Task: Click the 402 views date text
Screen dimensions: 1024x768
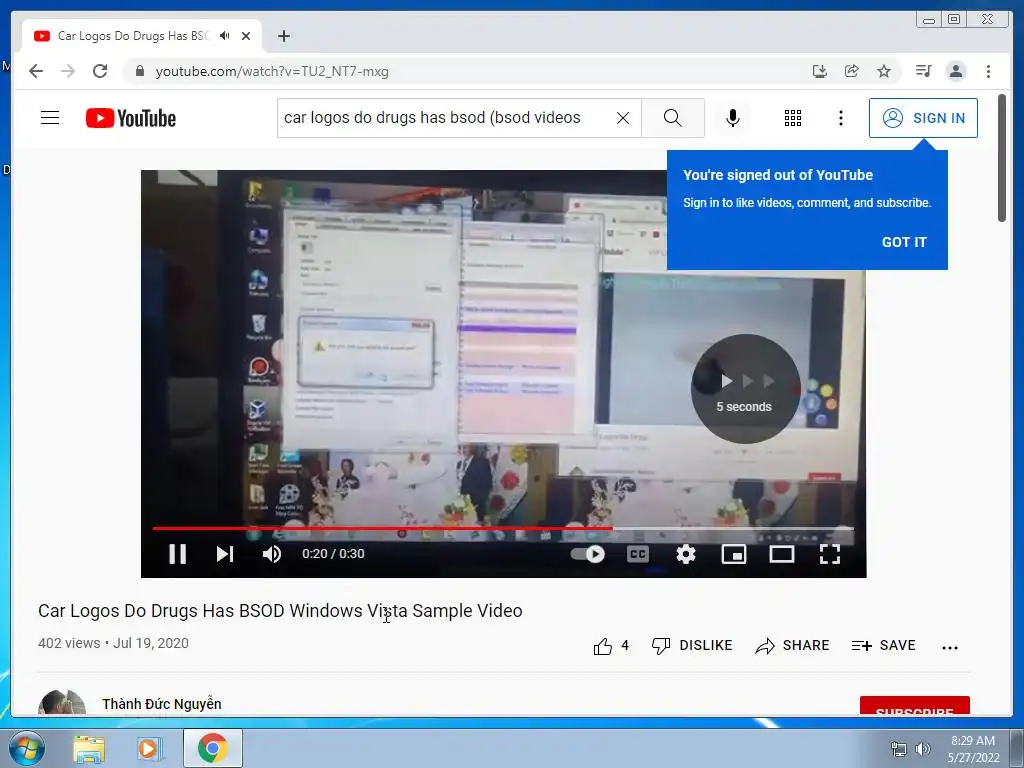Action: pyautogui.click(x=113, y=643)
